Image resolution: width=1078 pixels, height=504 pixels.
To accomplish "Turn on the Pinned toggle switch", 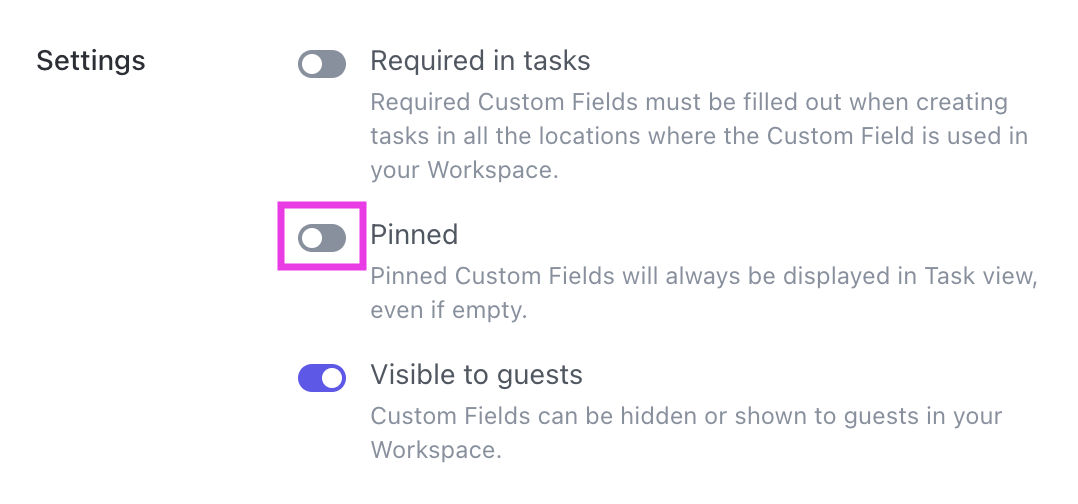I will pos(322,237).
